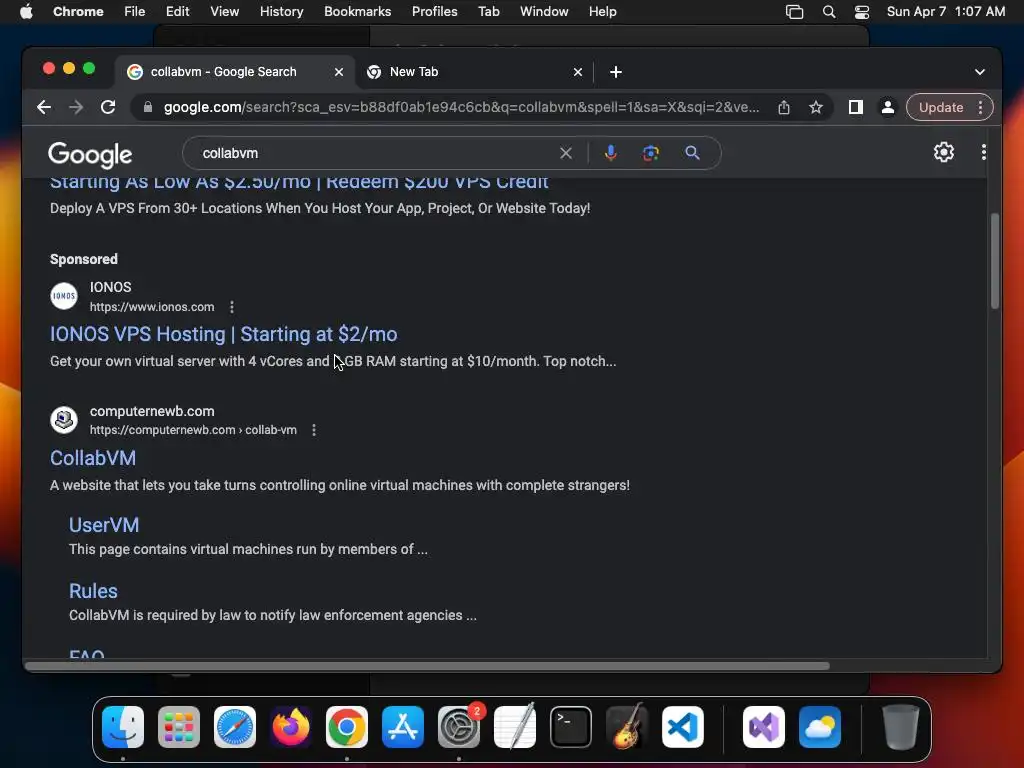Open a new browser tab
This screenshot has height=768, width=1024.
(616, 72)
